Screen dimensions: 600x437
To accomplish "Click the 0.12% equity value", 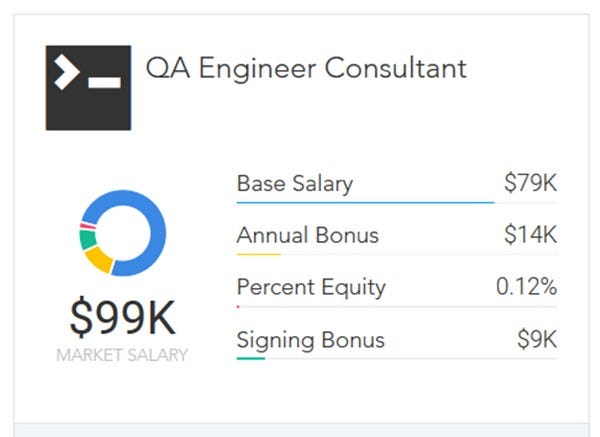I will 526,287.
